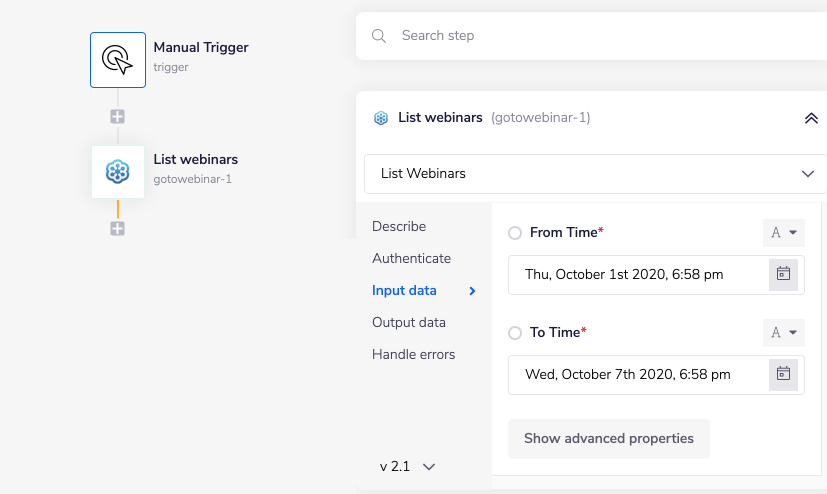Add step below Manual Trigger with plus
827x494 pixels.
pos(118,116)
